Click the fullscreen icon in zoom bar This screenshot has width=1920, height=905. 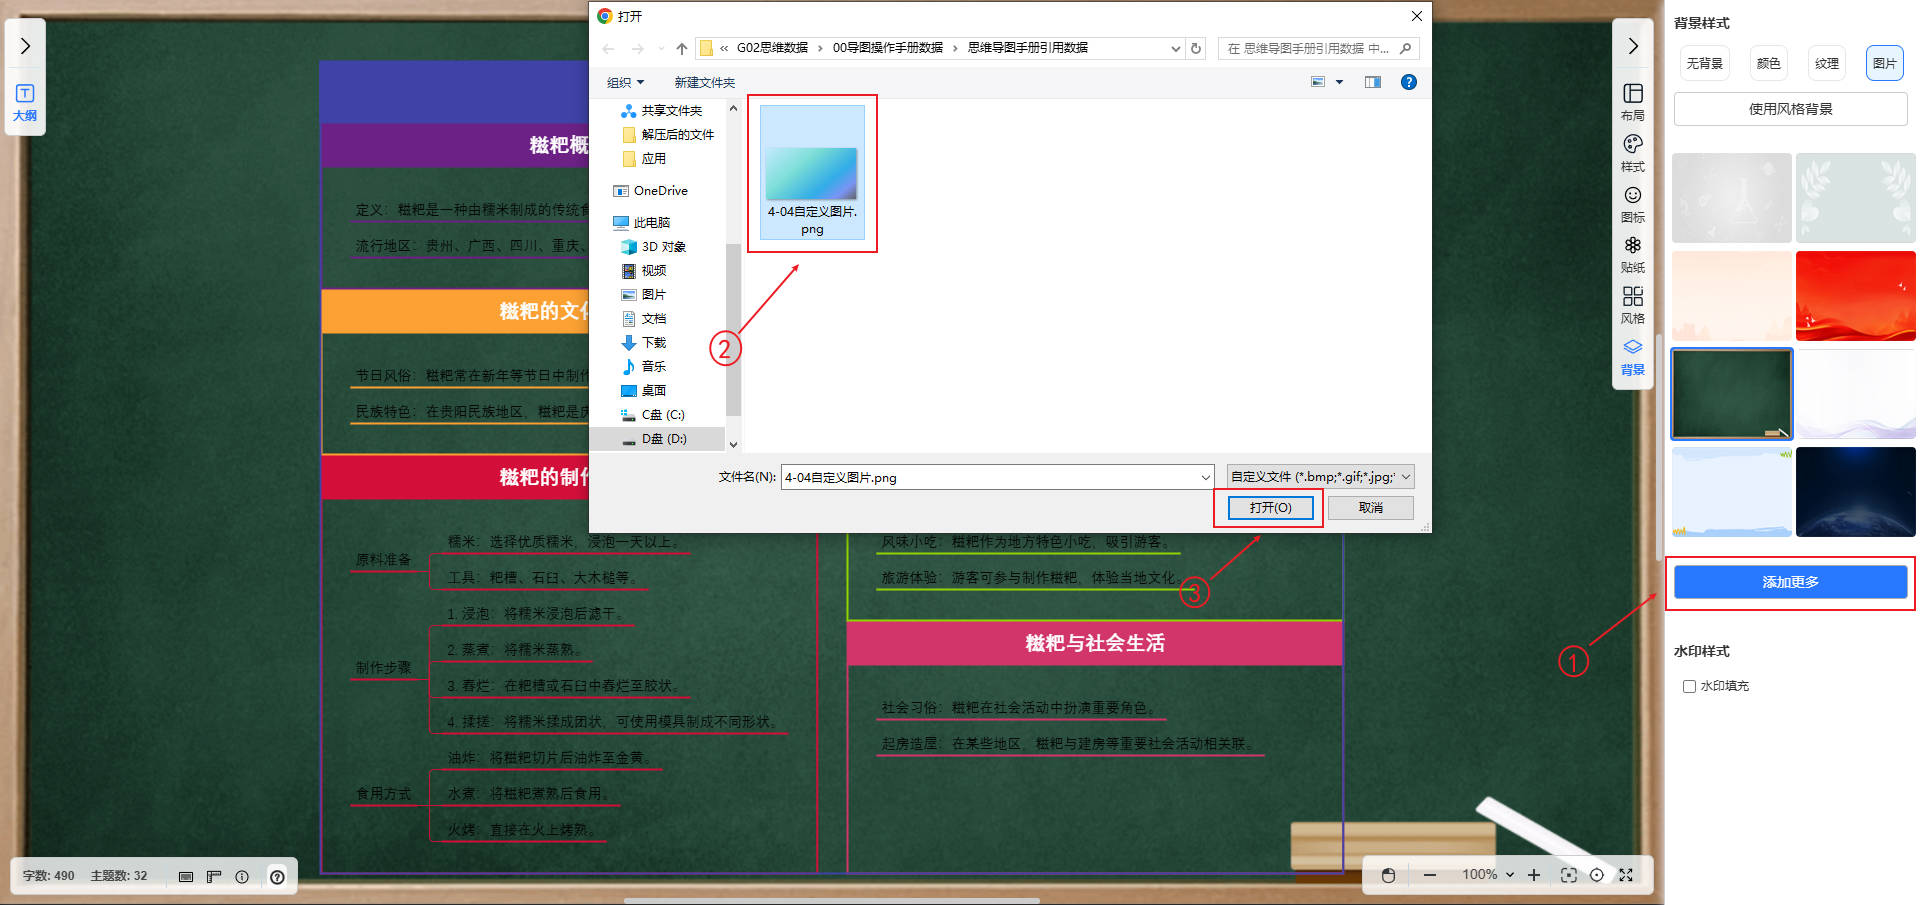pos(1626,875)
